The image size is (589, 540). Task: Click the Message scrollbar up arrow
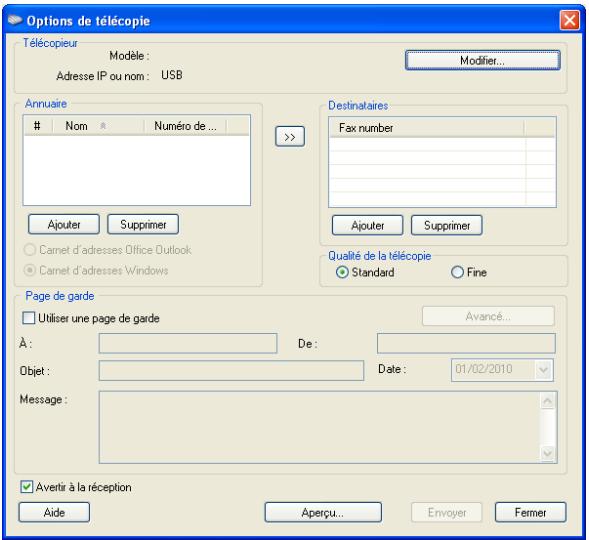point(548,401)
